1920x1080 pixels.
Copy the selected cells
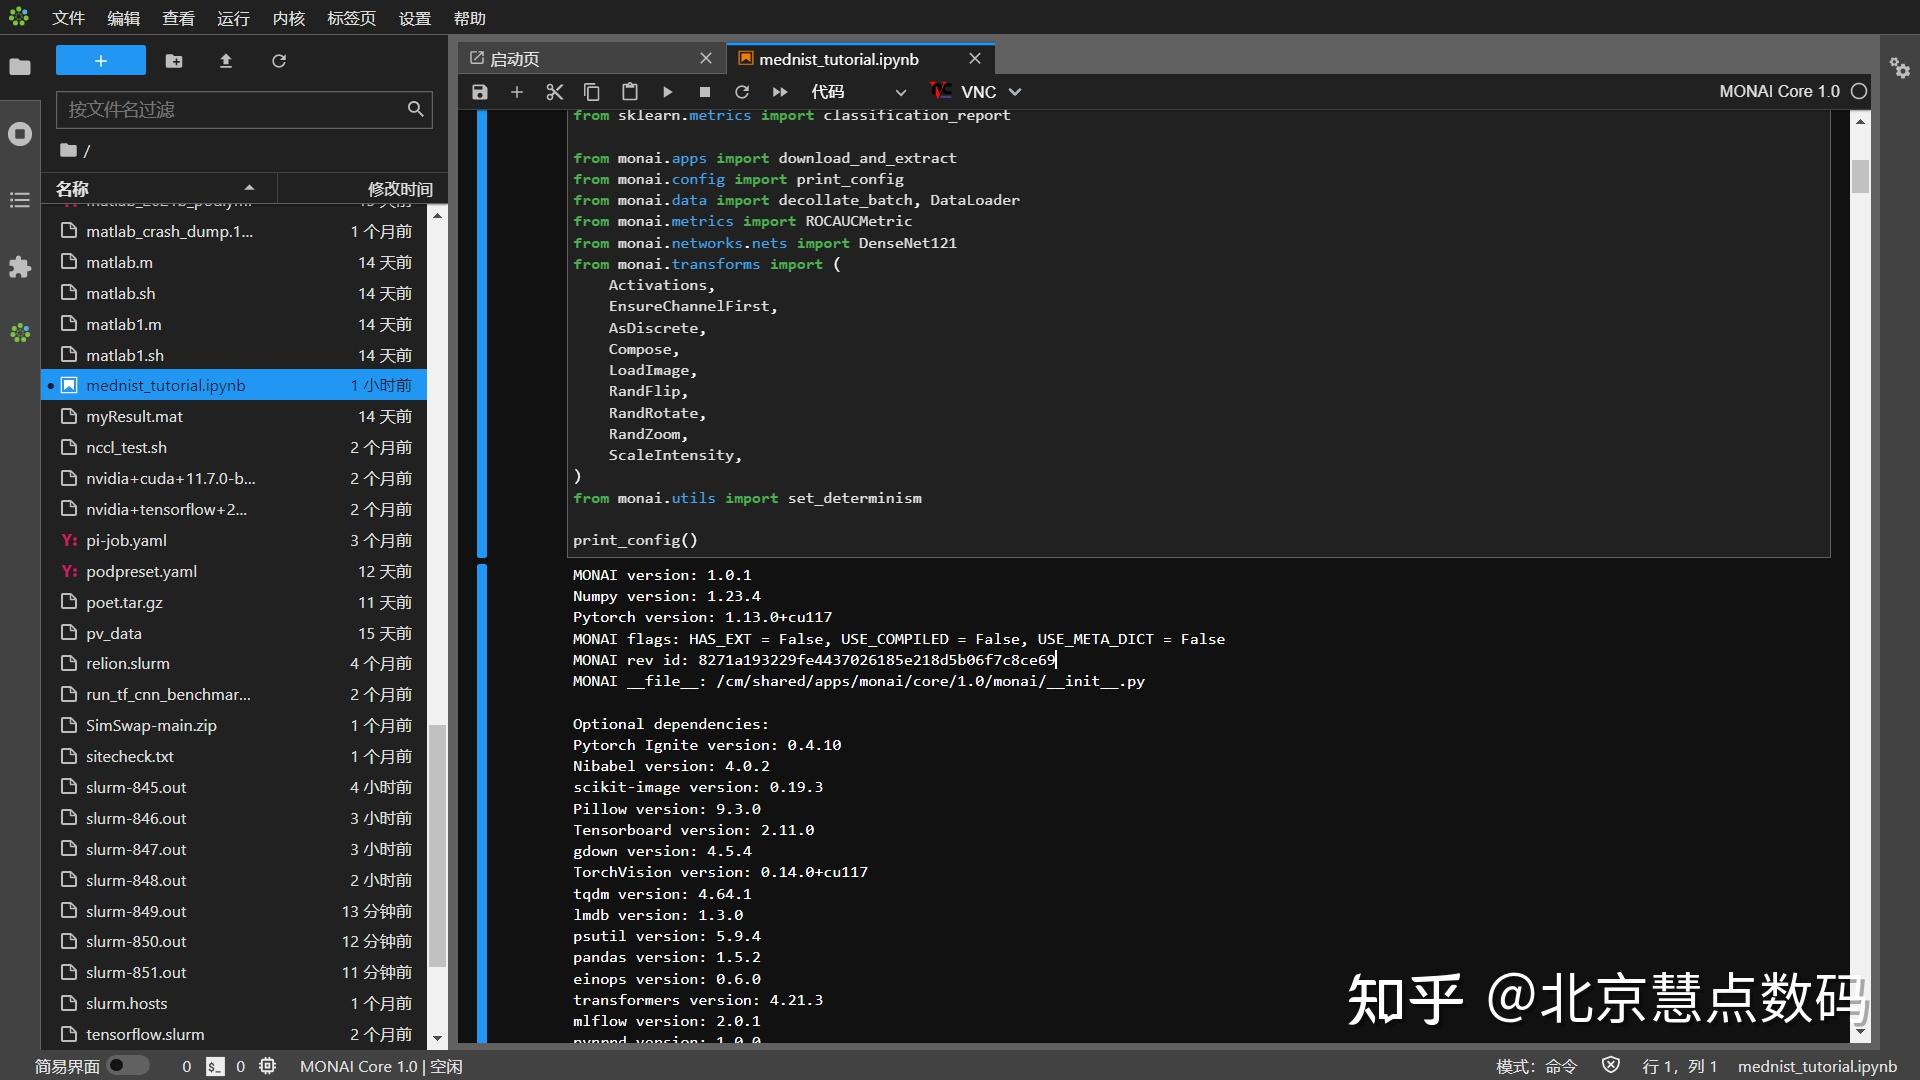tap(592, 91)
